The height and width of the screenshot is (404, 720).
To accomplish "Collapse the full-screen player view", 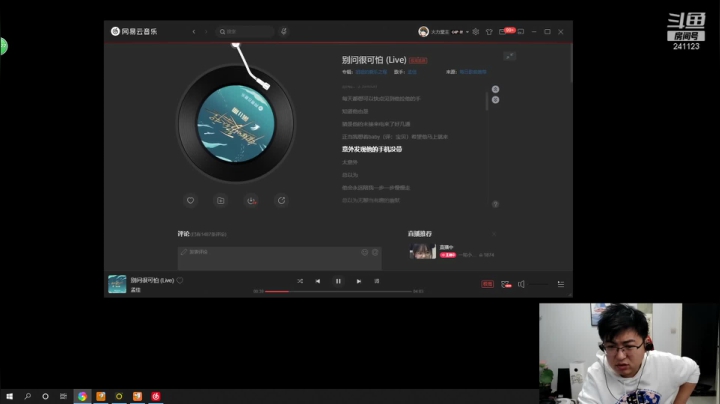I will [x=510, y=56].
